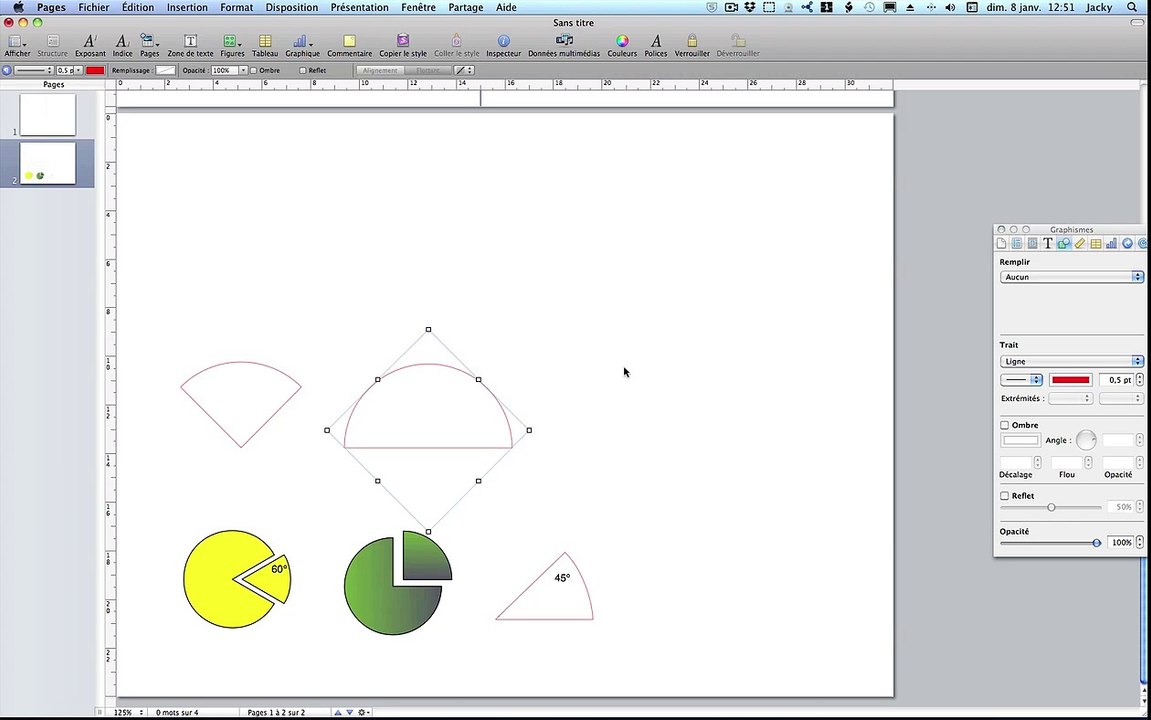Open the Wrap inspector pane icon
The width and height of the screenshot is (1151, 720).
(1032, 244)
